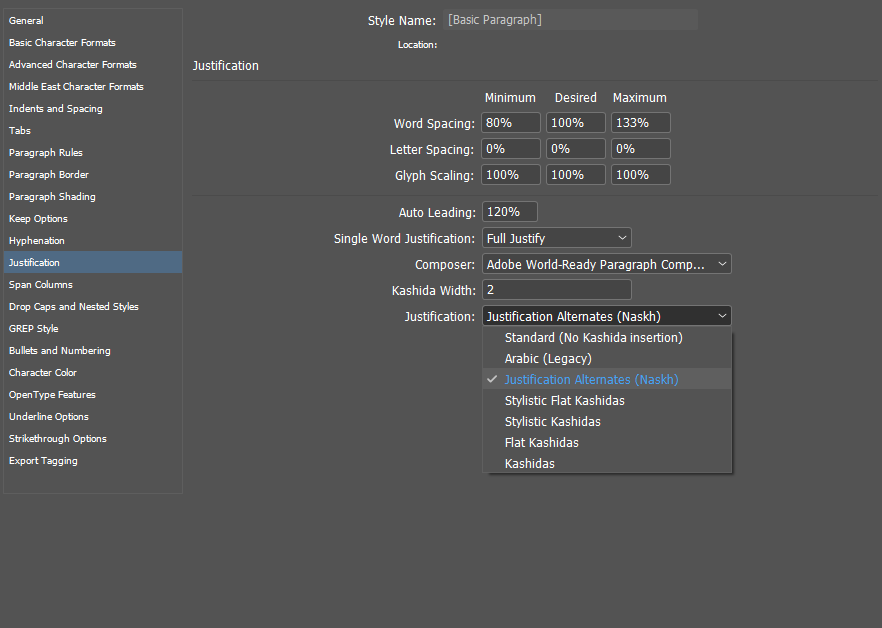Switch to Bullets and Numbering section
This screenshot has height=628, width=882.
tap(60, 351)
